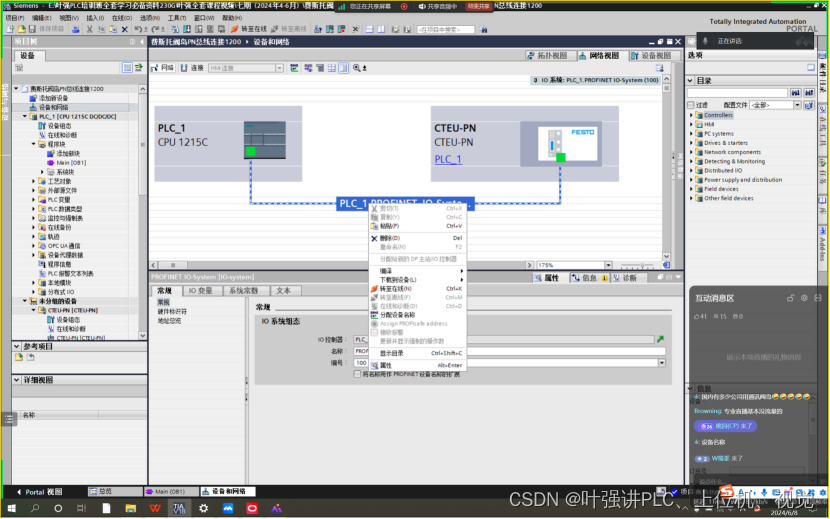Select the IO tags (IO 变量) tab
The height and width of the screenshot is (519, 830).
[x=200, y=291]
